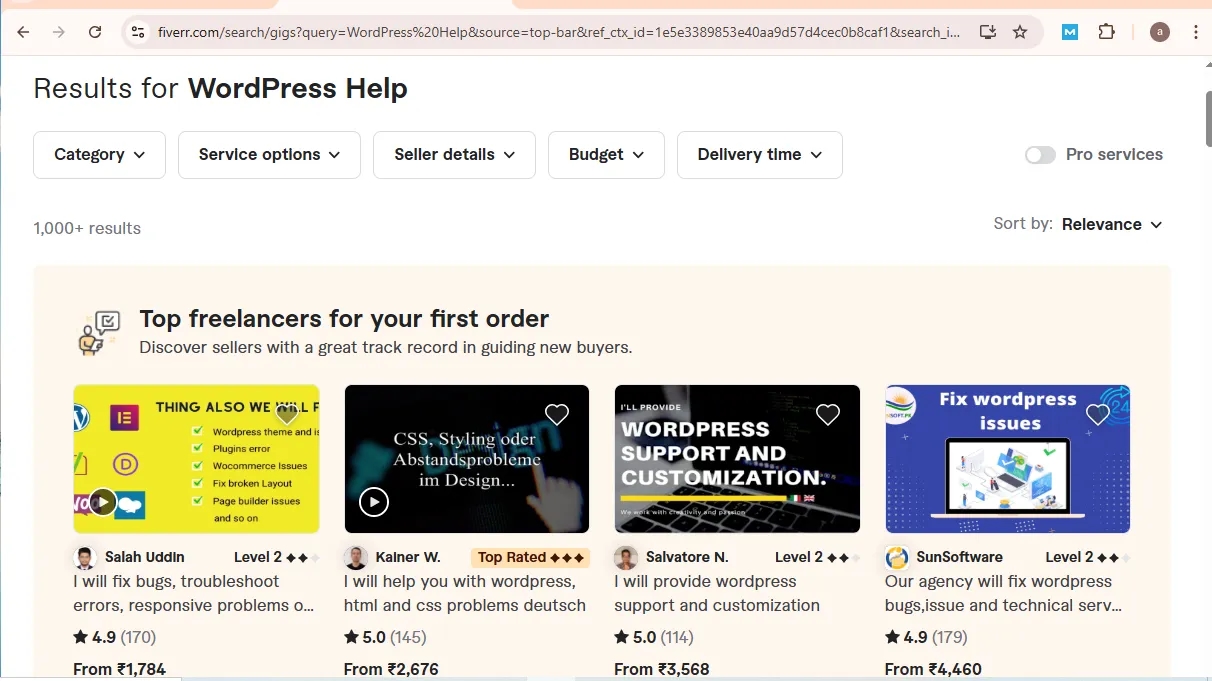The width and height of the screenshot is (1212, 681).
Task: Open Fix wordpress issues thumbnail
Action: pos(1008,459)
